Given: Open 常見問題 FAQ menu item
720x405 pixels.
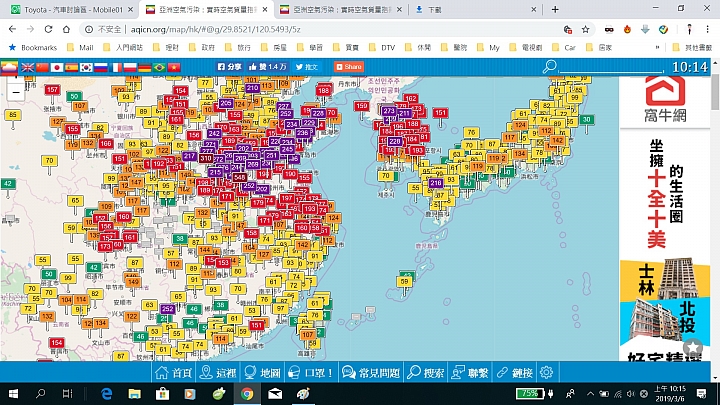Looking at the screenshot, I should [x=371, y=372].
